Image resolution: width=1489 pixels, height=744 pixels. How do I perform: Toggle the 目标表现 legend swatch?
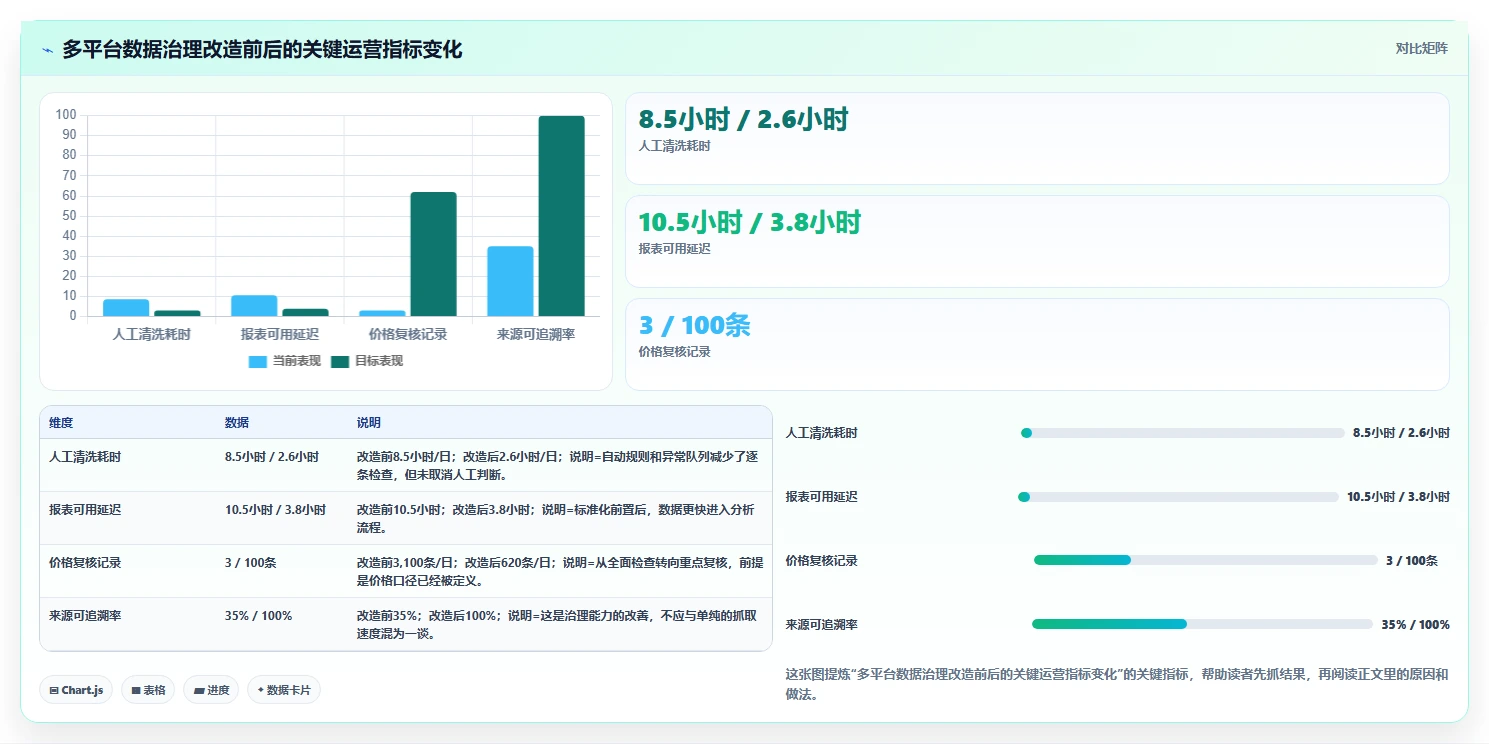pos(340,361)
